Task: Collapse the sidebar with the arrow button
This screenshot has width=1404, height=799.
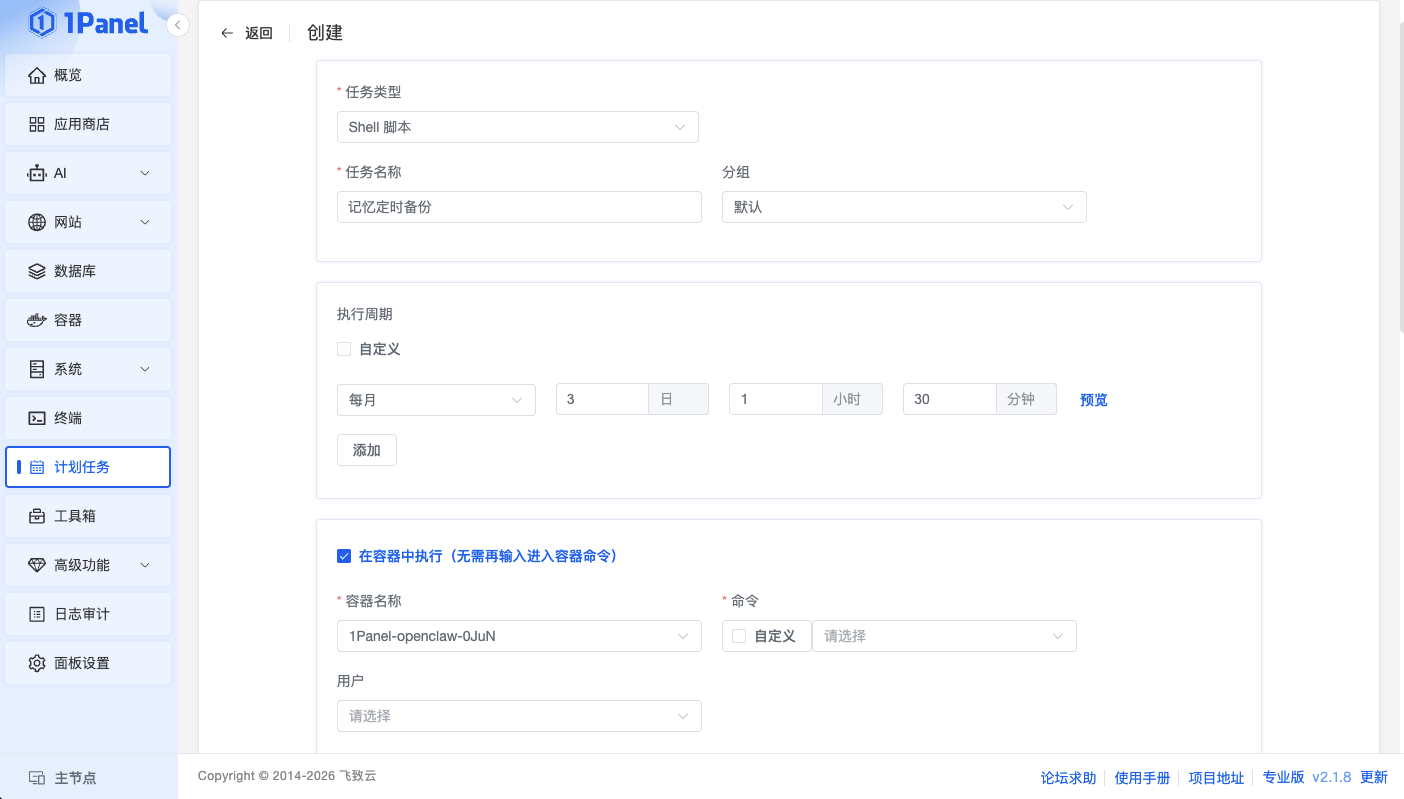Action: point(178,25)
